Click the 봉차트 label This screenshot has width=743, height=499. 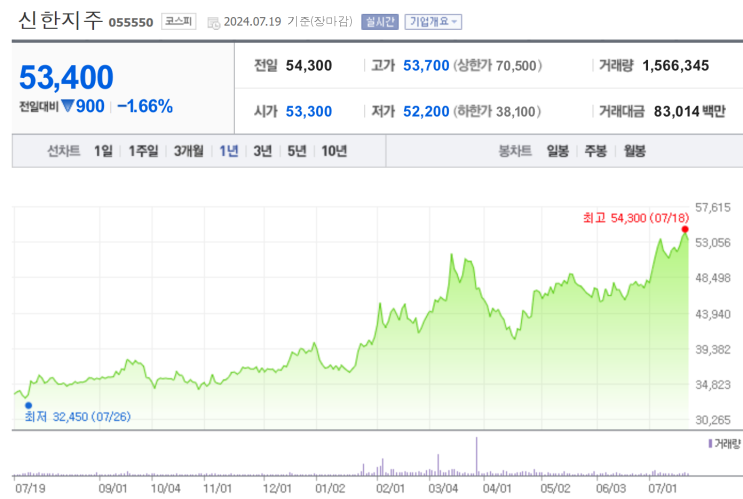tap(515, 151)
